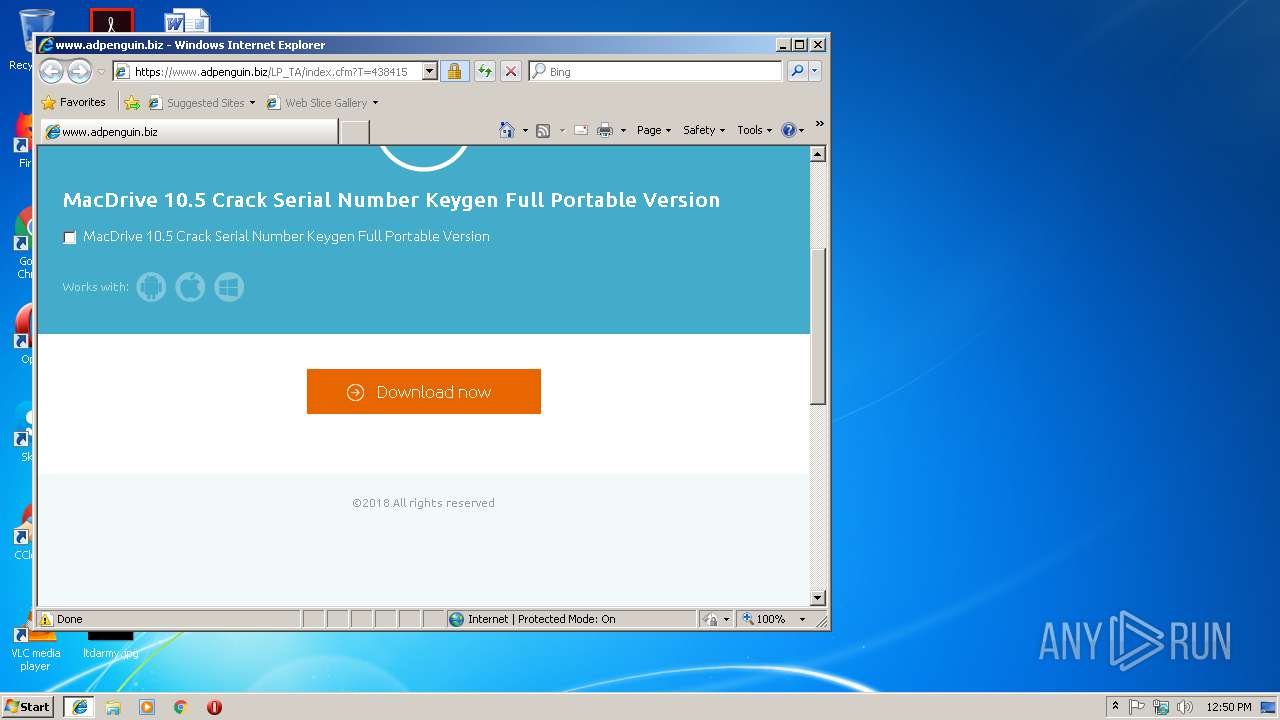Open the Safety menu
Screen dimensions: 1280x720
(x=704, y=130)
